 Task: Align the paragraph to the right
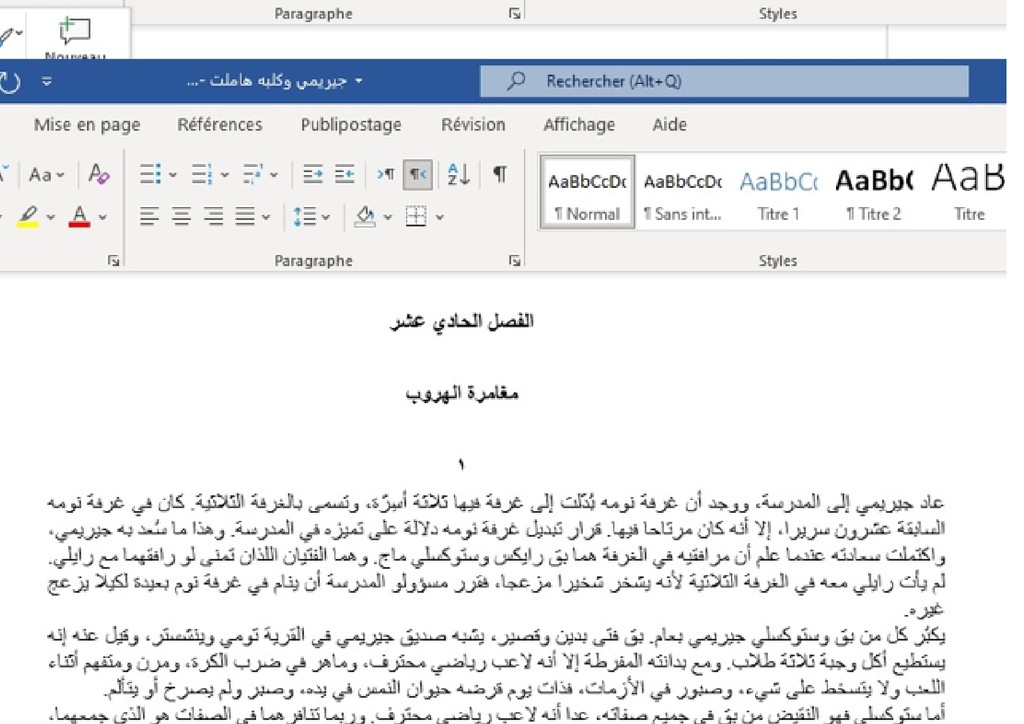pyautogui.click(x=214, y=217)
